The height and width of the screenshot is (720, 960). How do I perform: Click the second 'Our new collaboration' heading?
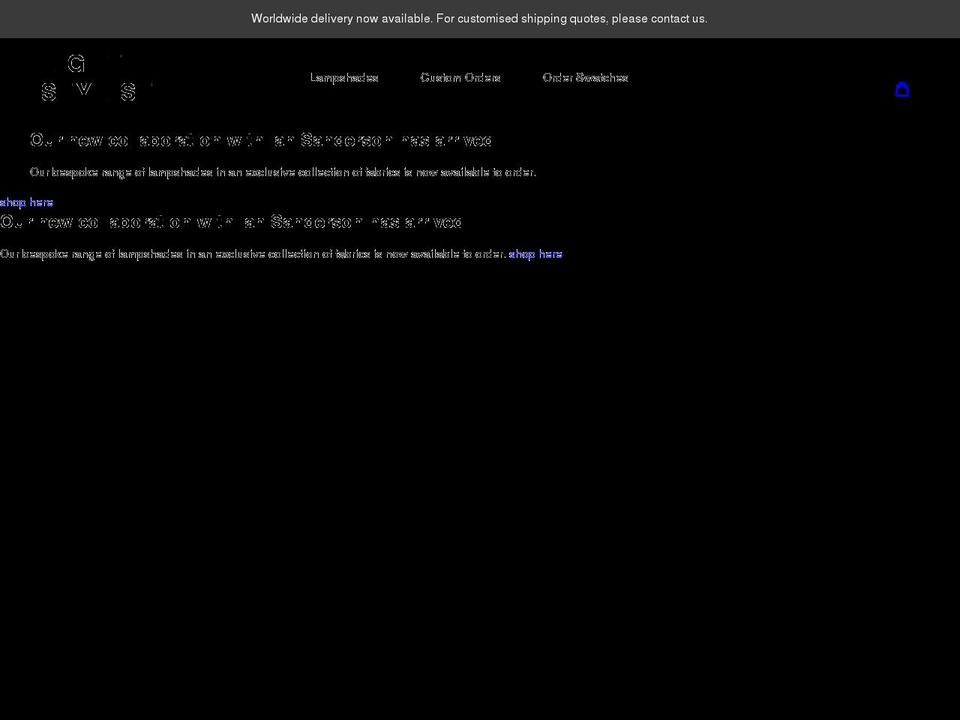pyautogui.click(x=231, y=222)
